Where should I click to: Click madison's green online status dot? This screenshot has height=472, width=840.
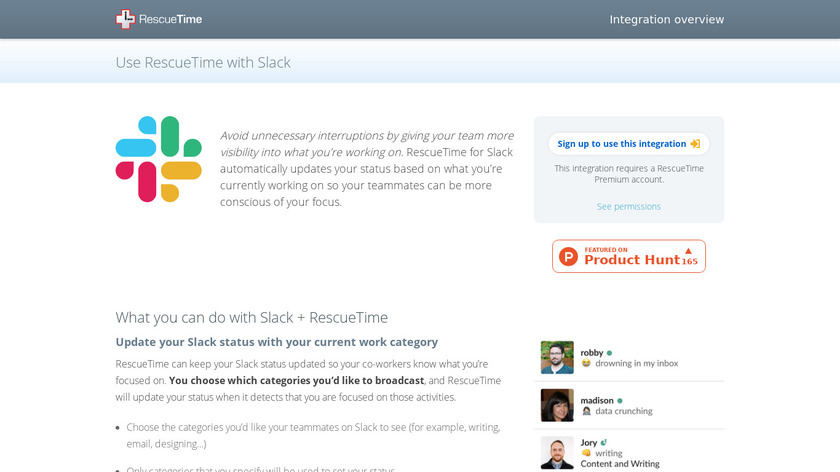(x=620, y=401)
